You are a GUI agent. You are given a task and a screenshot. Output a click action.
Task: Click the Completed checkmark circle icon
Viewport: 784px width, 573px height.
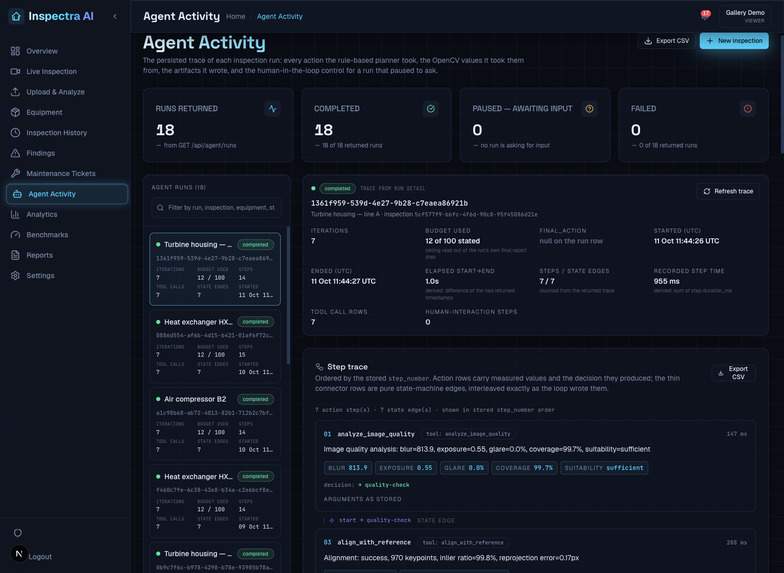pyautogui.click(x=430, y=108)
